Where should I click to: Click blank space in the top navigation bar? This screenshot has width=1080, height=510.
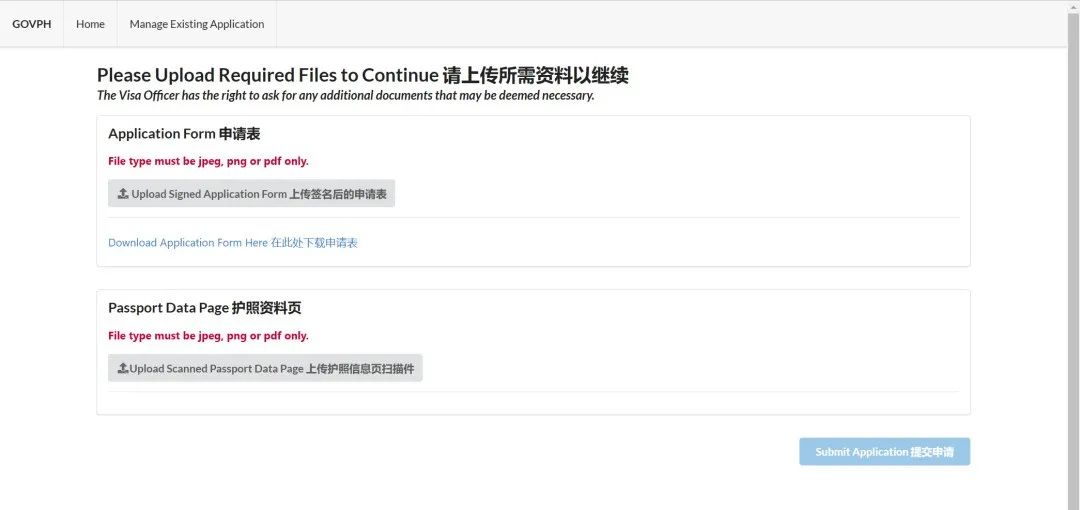pyautogui.click(x=650, y=24)
